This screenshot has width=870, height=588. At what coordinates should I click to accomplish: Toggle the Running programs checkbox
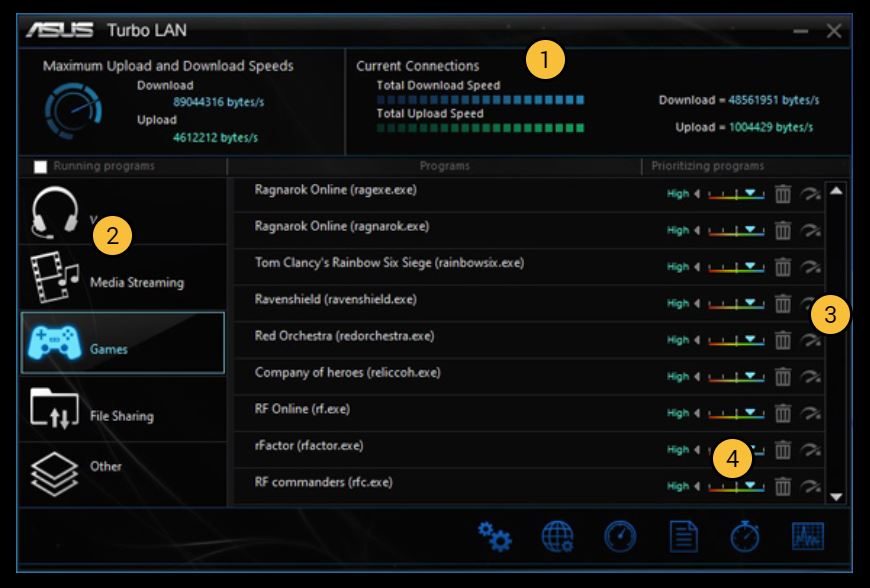tap(41, 166)
